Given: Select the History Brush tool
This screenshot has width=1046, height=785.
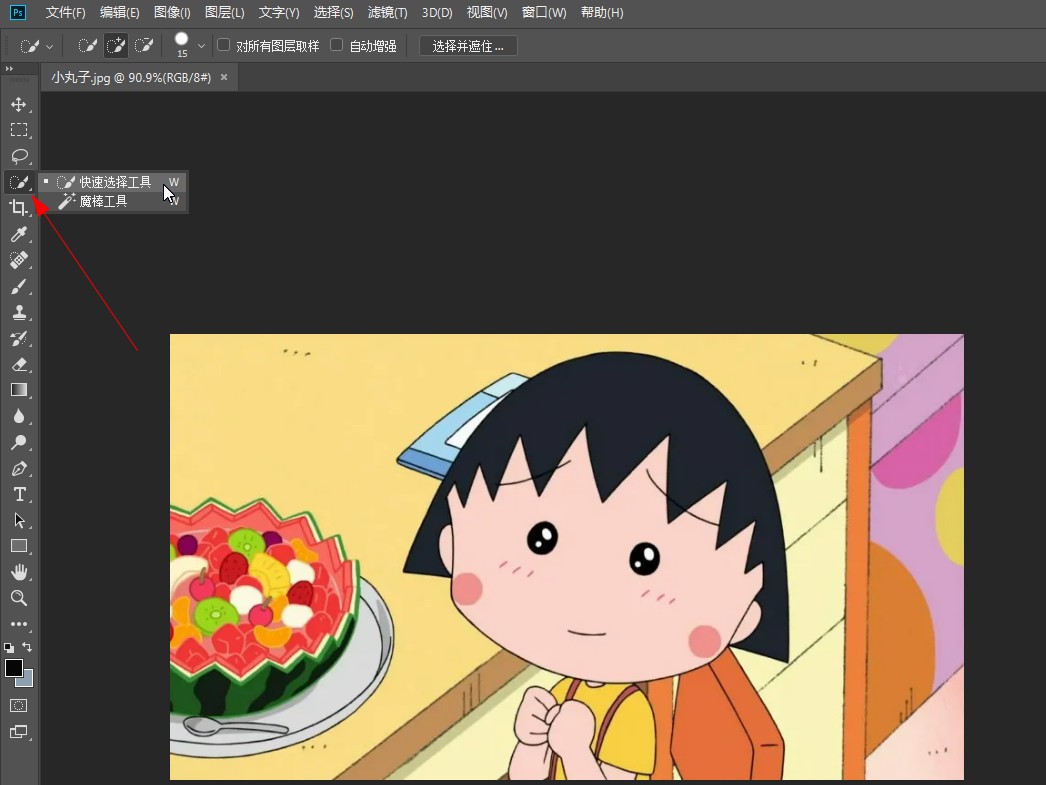Looking at the screenshot, I should [x=19, y=338].
